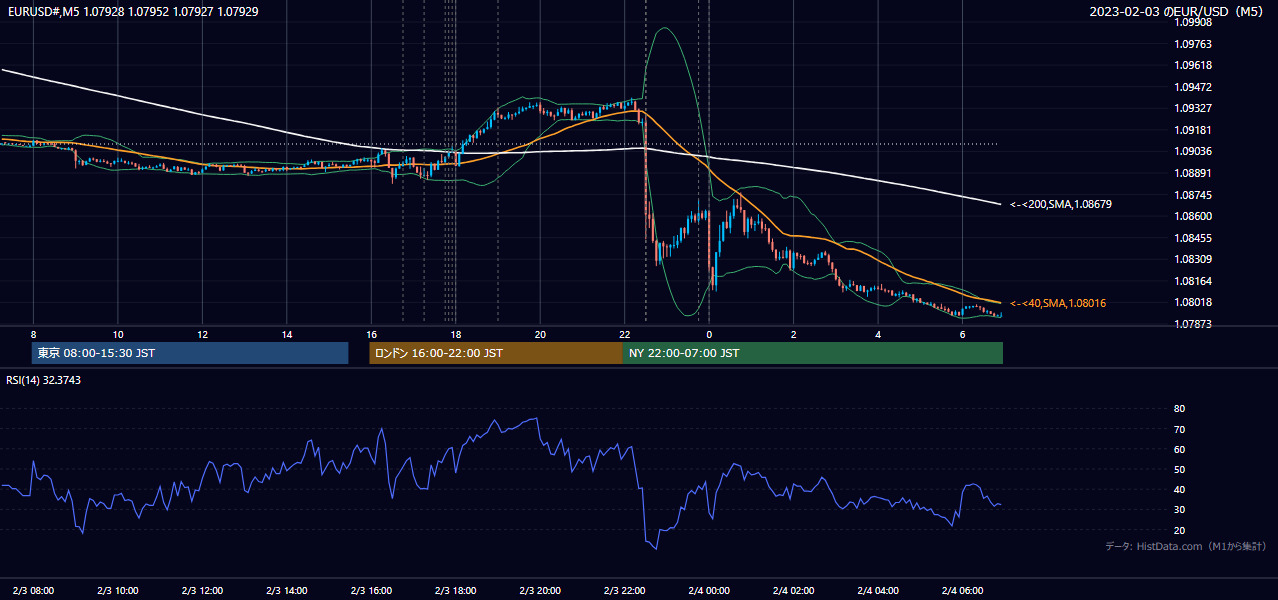
Task: Click the 2/3 20:00 time label
Action: [x=540, y=591]
